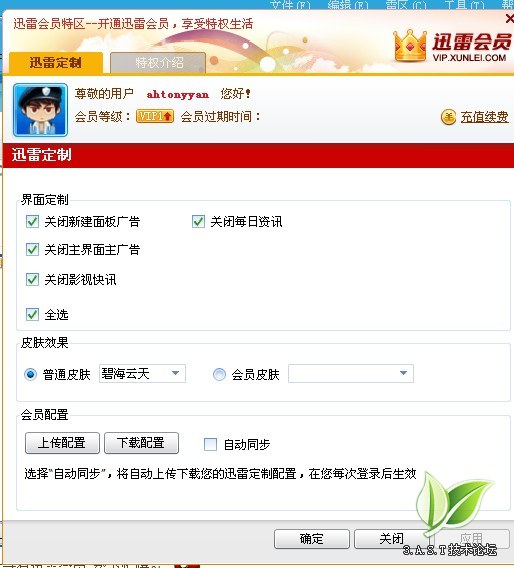Close the member dialog with red X
Image resolution: width=514 pixels, height=568 pixels.
coord(510,18)
